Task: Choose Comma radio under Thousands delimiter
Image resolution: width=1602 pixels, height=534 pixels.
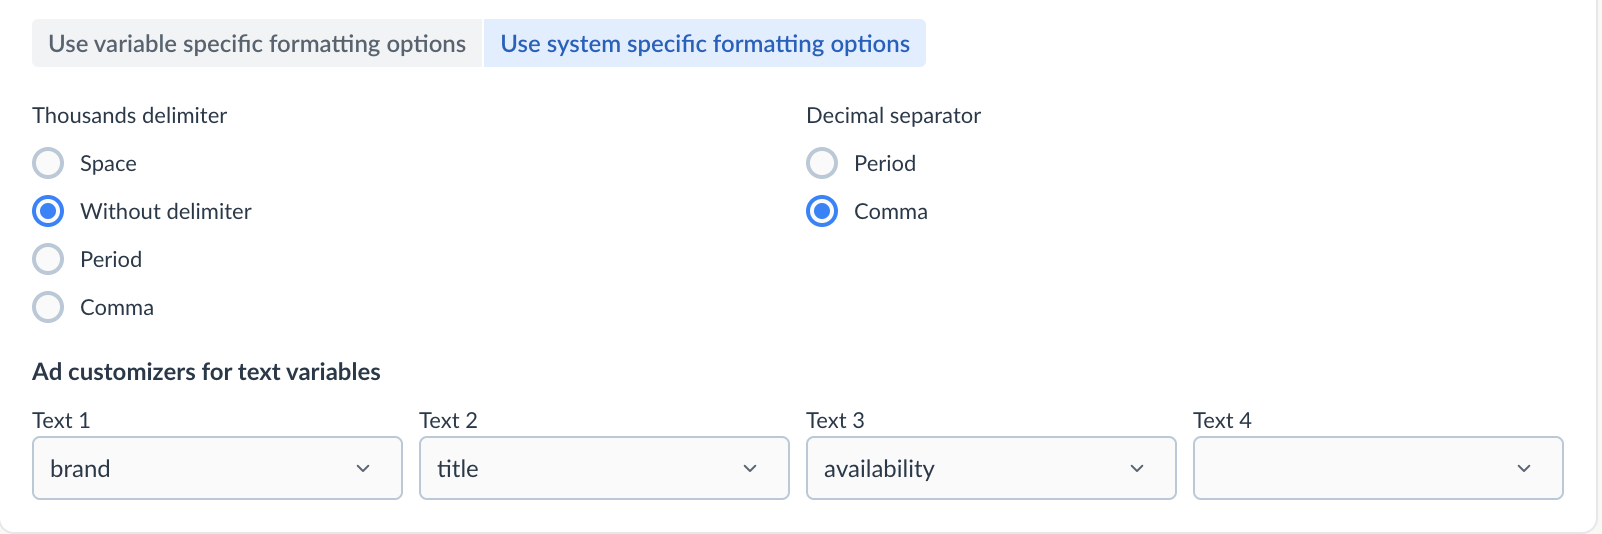Action: click(x=48, y=307)
